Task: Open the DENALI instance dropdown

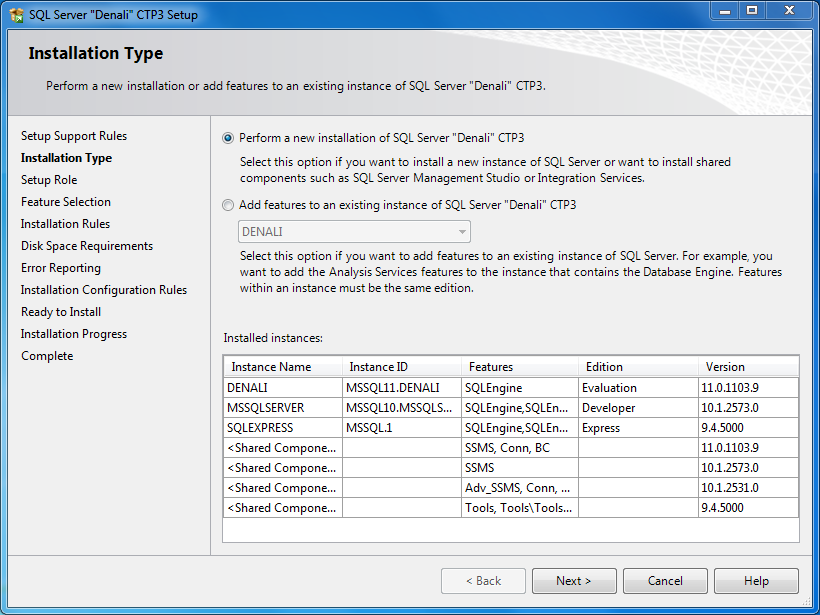Action: pyautogui.click(x=354, y=232)
